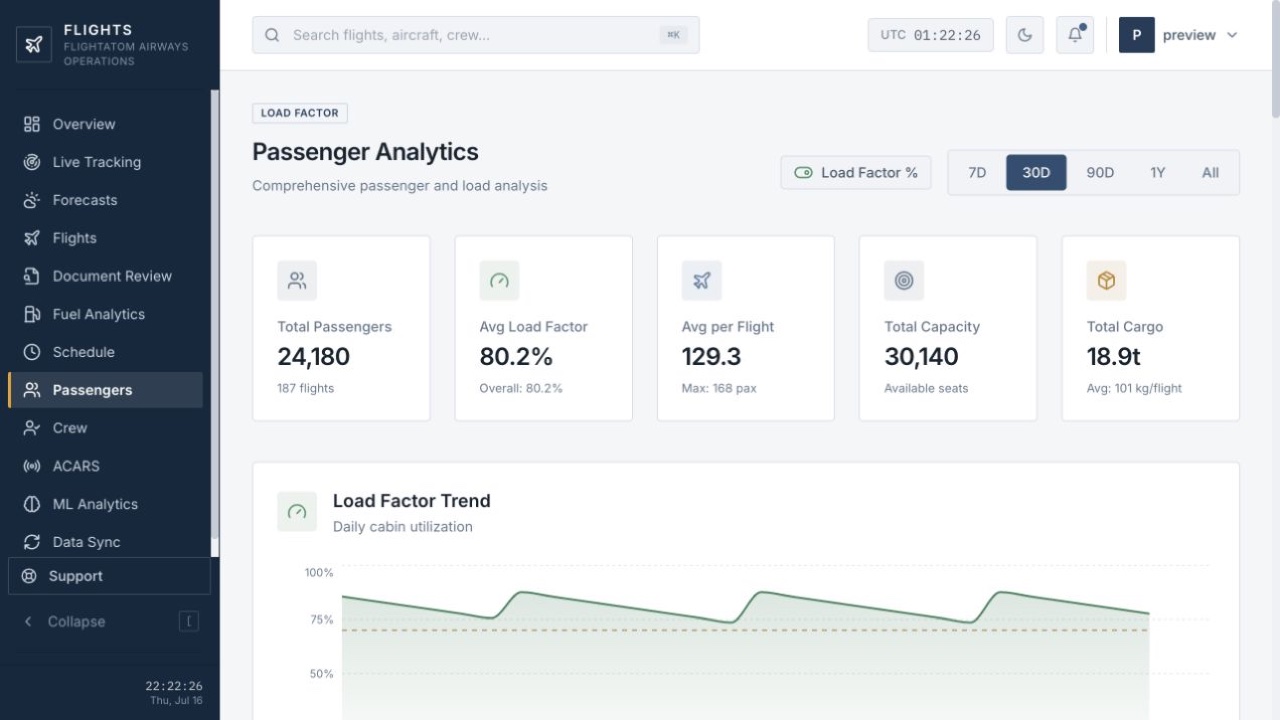
Task: Click the "Max: 168 pax" text
Action: (x=719, y=388)
